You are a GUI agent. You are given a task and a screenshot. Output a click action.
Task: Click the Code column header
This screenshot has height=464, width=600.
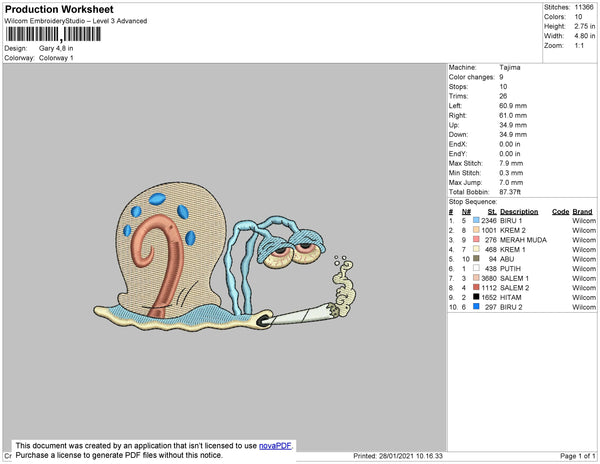(x=560, y=212)
